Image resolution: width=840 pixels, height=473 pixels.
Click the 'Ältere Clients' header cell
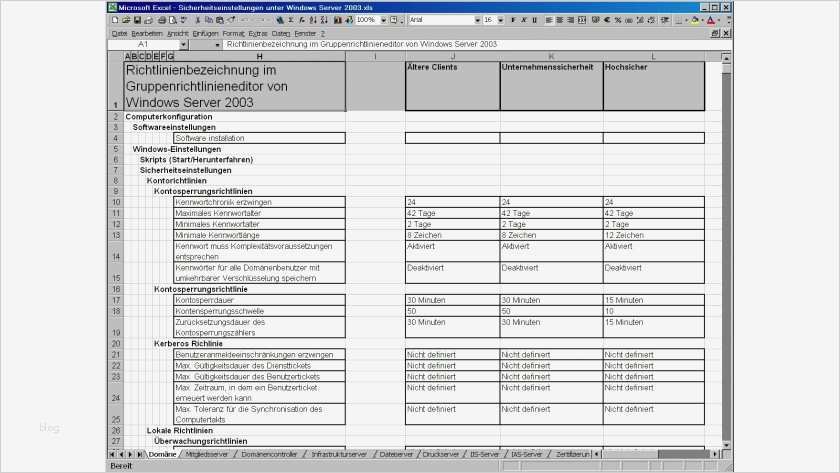452,86
